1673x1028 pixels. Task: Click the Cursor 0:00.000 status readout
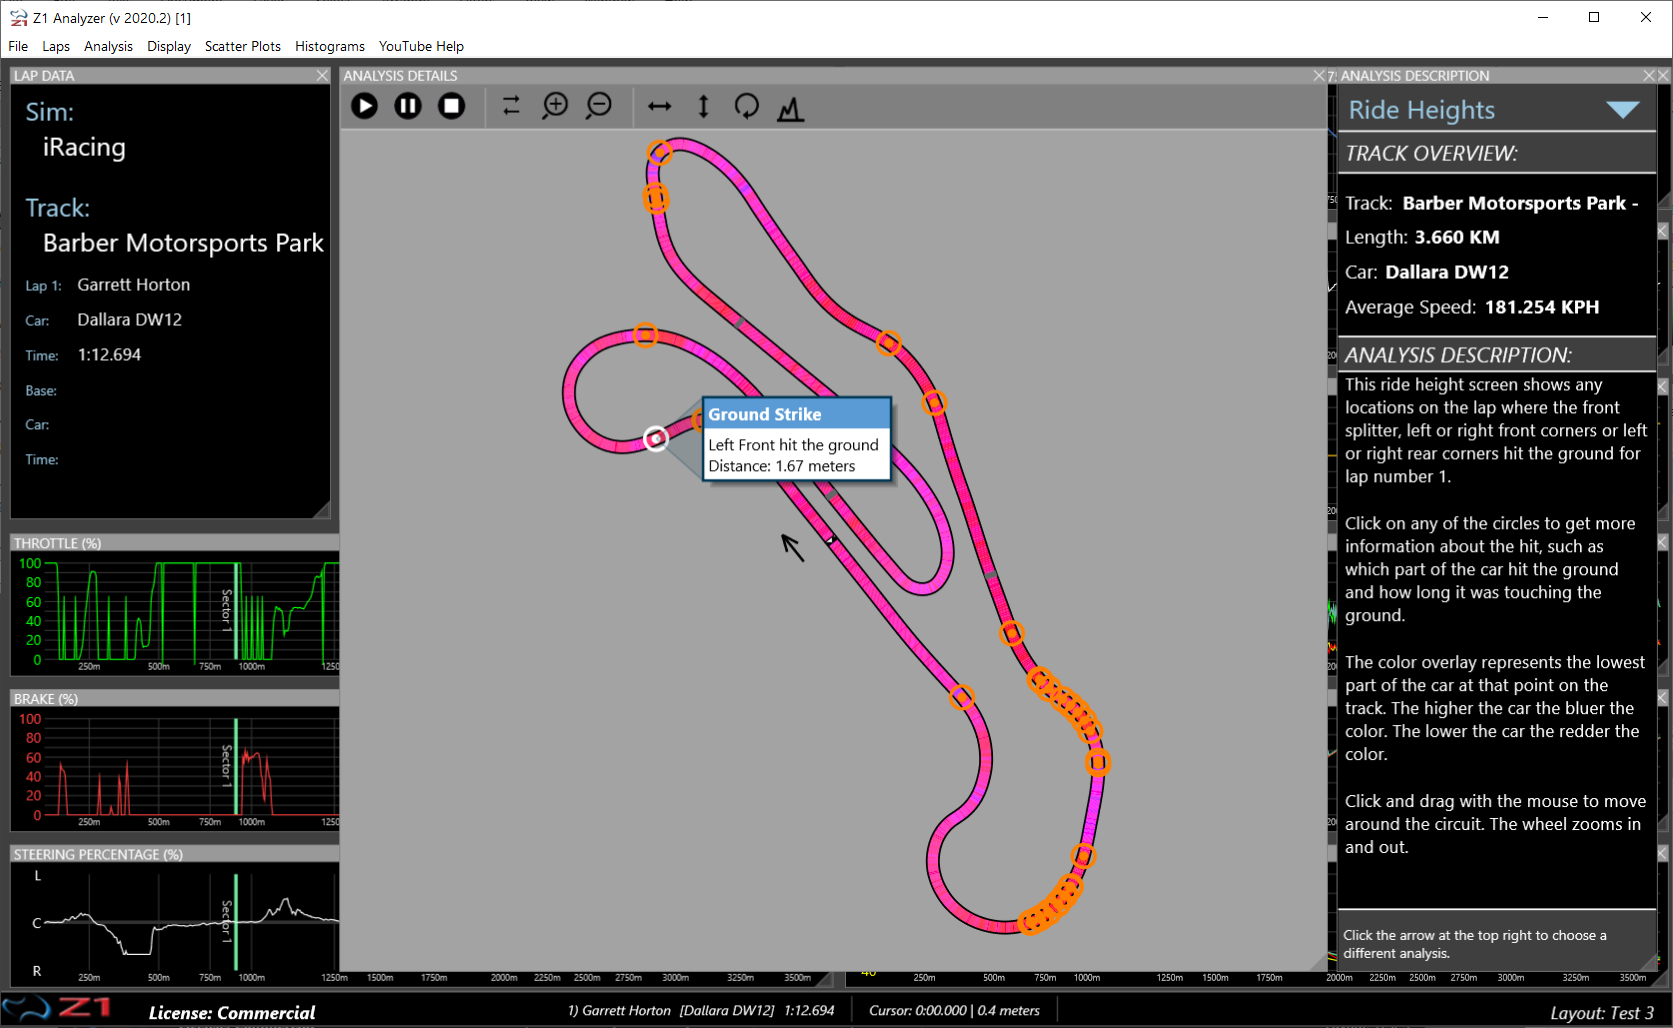pos(954,1011)
